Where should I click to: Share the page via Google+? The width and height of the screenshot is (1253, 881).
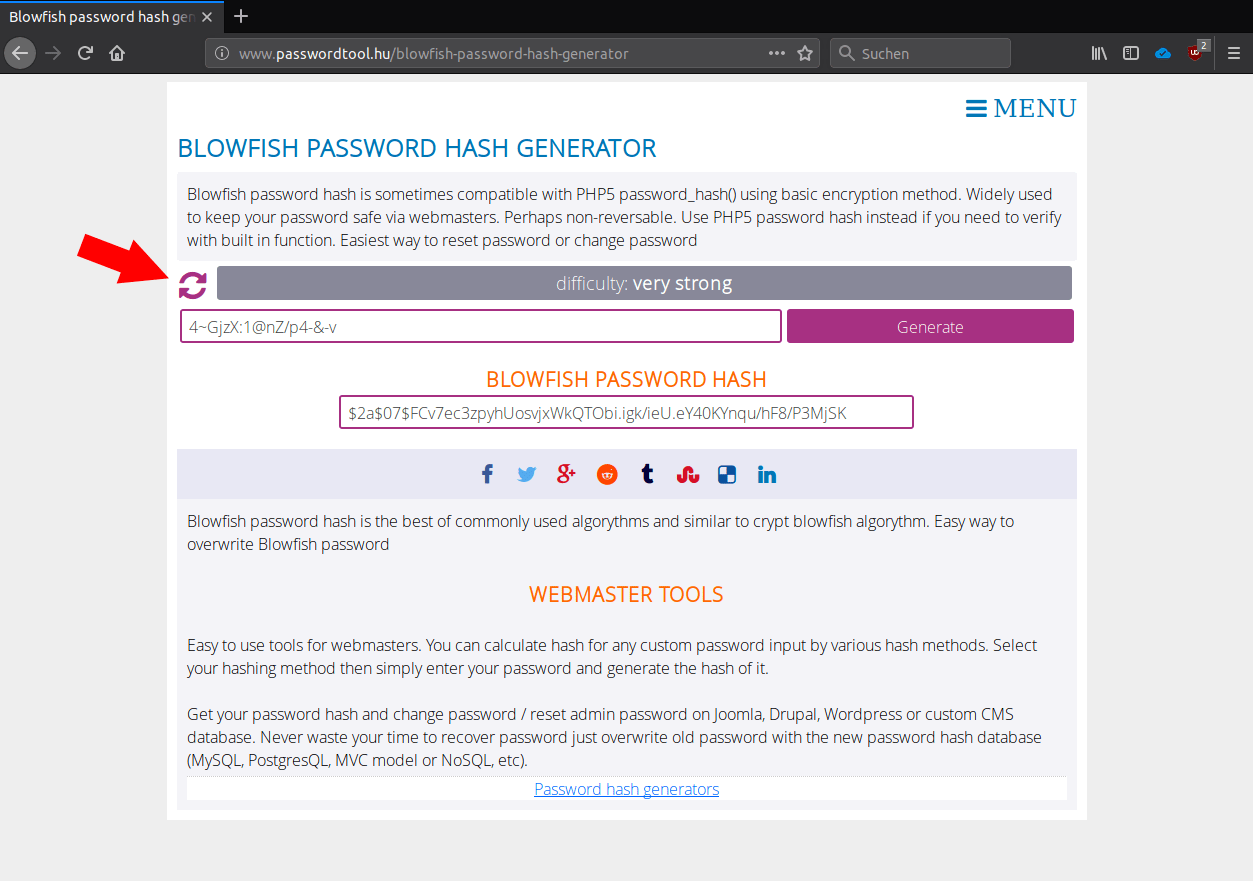[566, 474]
